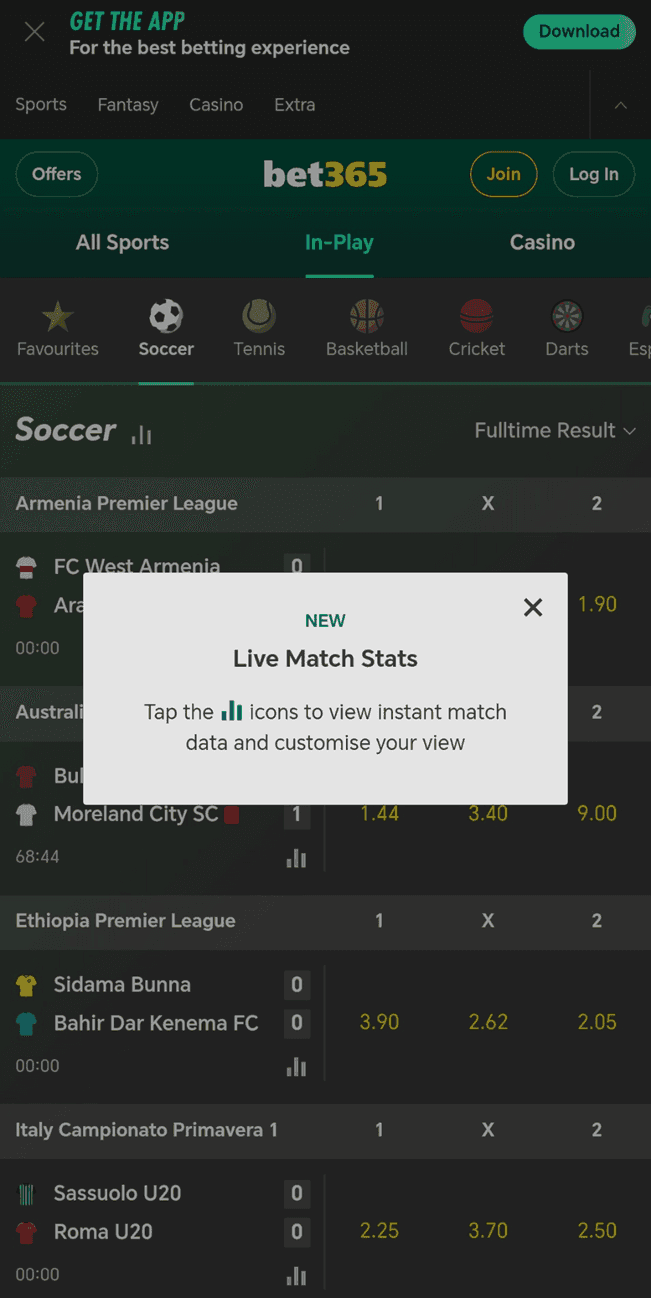Open stats icon for Moreland City SC match
The image size is (651, 1298).
tap(296, 858)
